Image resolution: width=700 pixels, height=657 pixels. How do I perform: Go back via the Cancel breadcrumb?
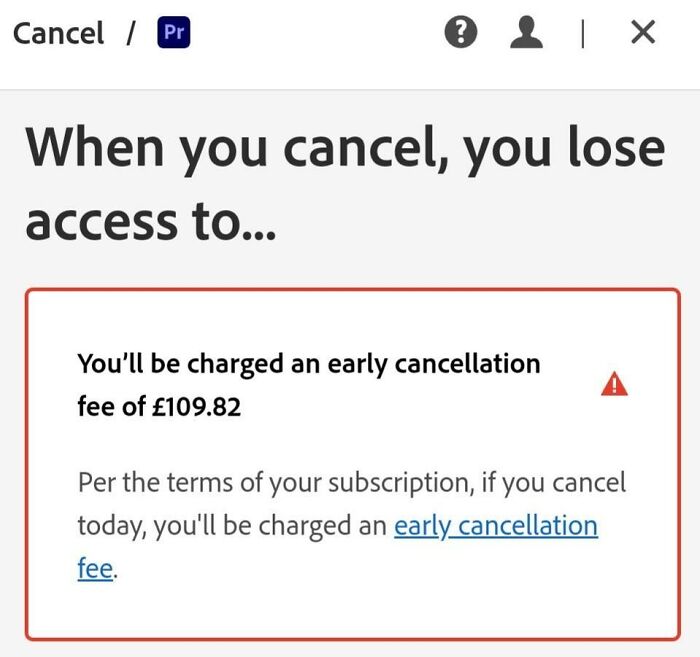click(x=58, y=33)
